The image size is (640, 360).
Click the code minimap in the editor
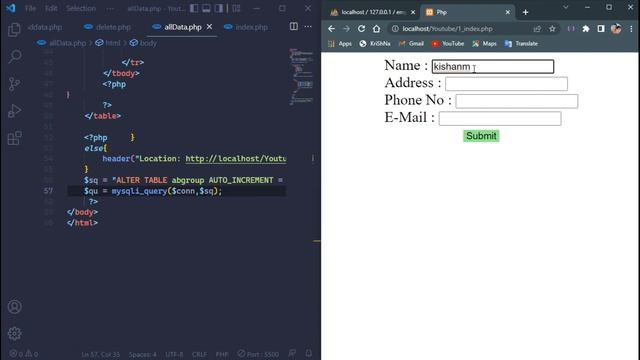pyautogui.click(x=301, y=77)
